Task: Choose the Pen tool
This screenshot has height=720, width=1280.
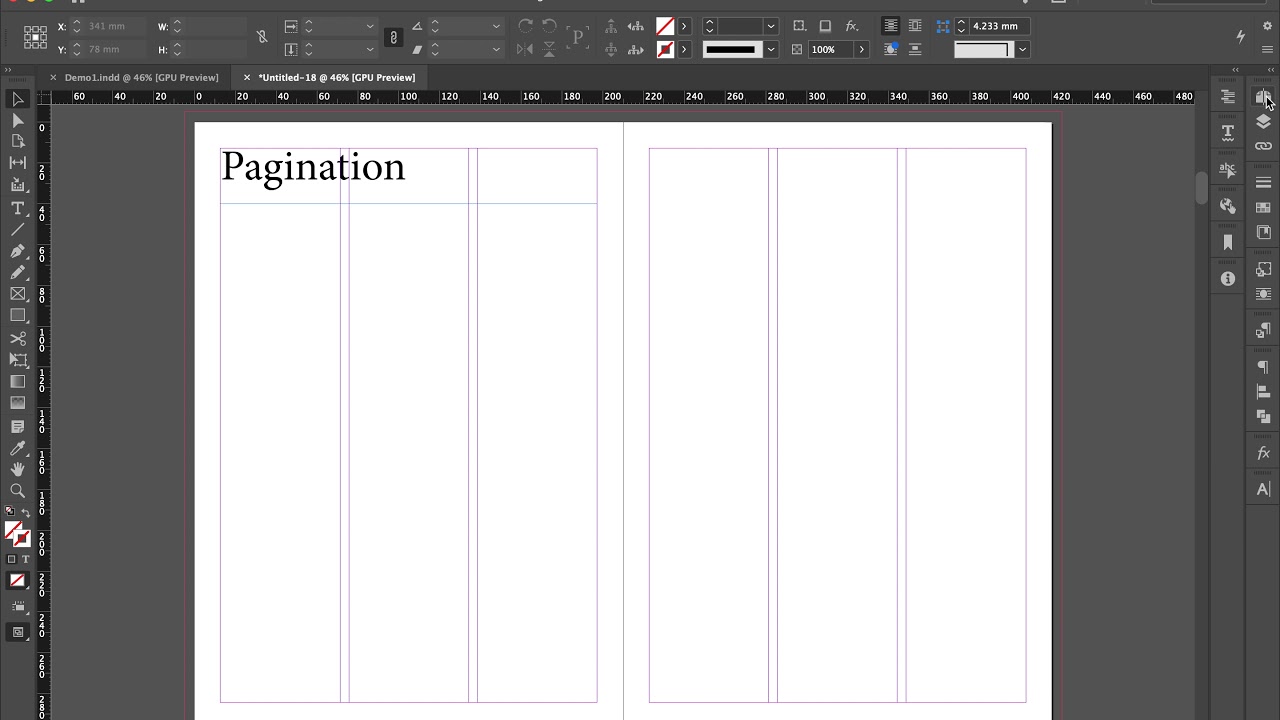Action: pyautogui.click(x=17, y=251)
